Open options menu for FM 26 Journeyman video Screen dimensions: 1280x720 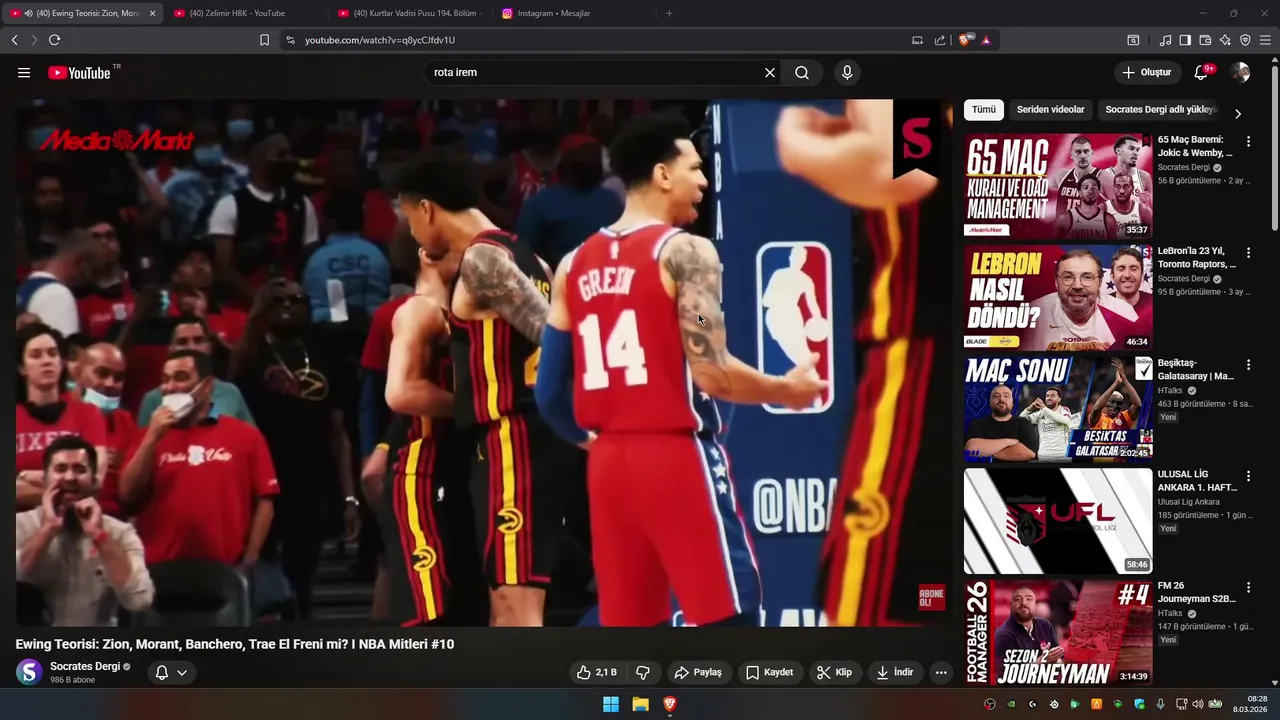1248,588
